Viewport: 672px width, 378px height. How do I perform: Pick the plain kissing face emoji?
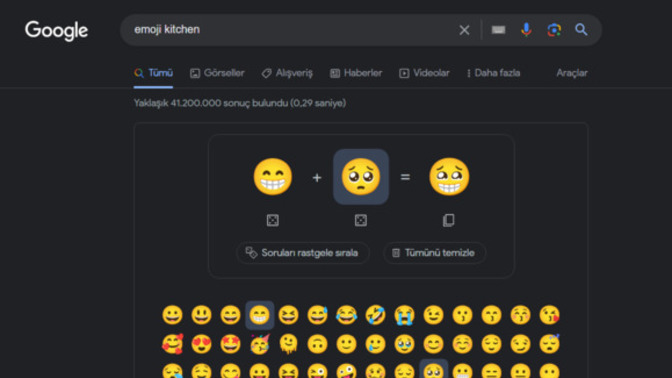(x=462, y=315)
